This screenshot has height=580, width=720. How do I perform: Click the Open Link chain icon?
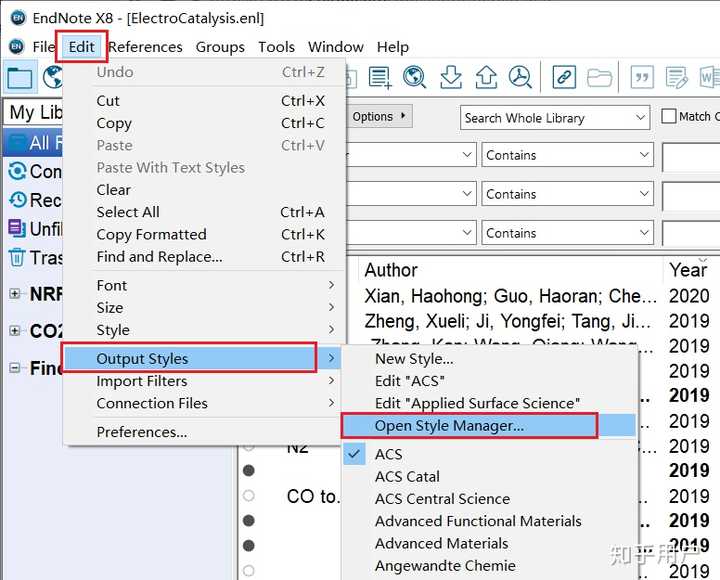[x=564, y=77]
